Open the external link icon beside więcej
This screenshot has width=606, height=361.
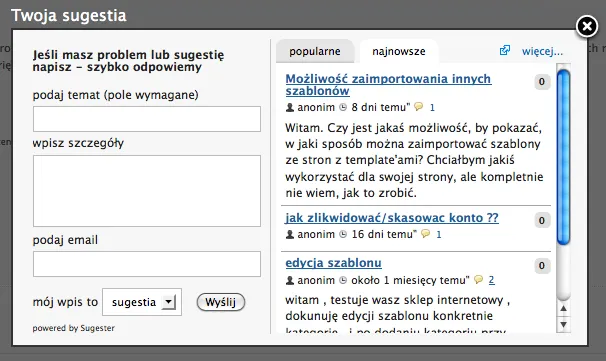point(505,50)
